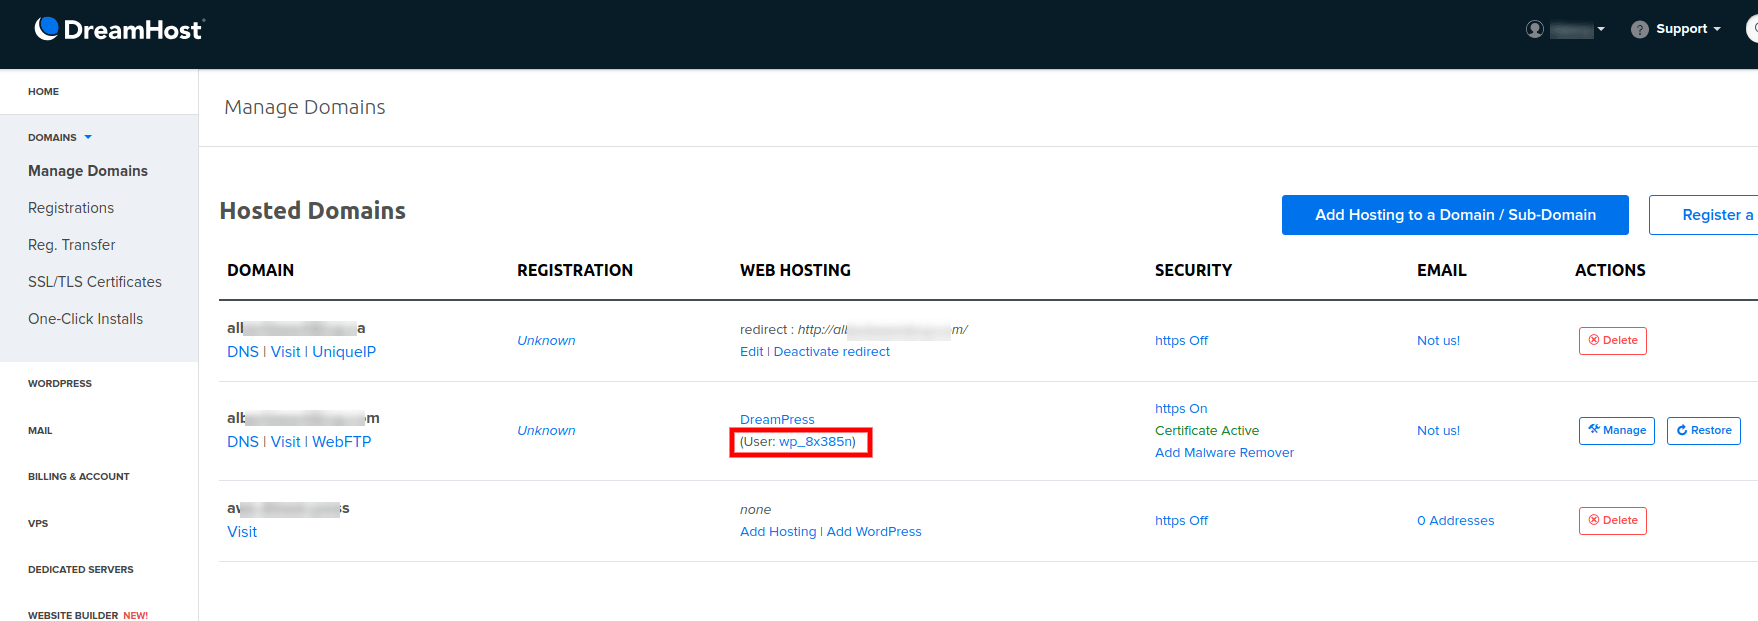Click Visit link next to UniqueIP
1758x621 pixels.
tap(286, 352)
